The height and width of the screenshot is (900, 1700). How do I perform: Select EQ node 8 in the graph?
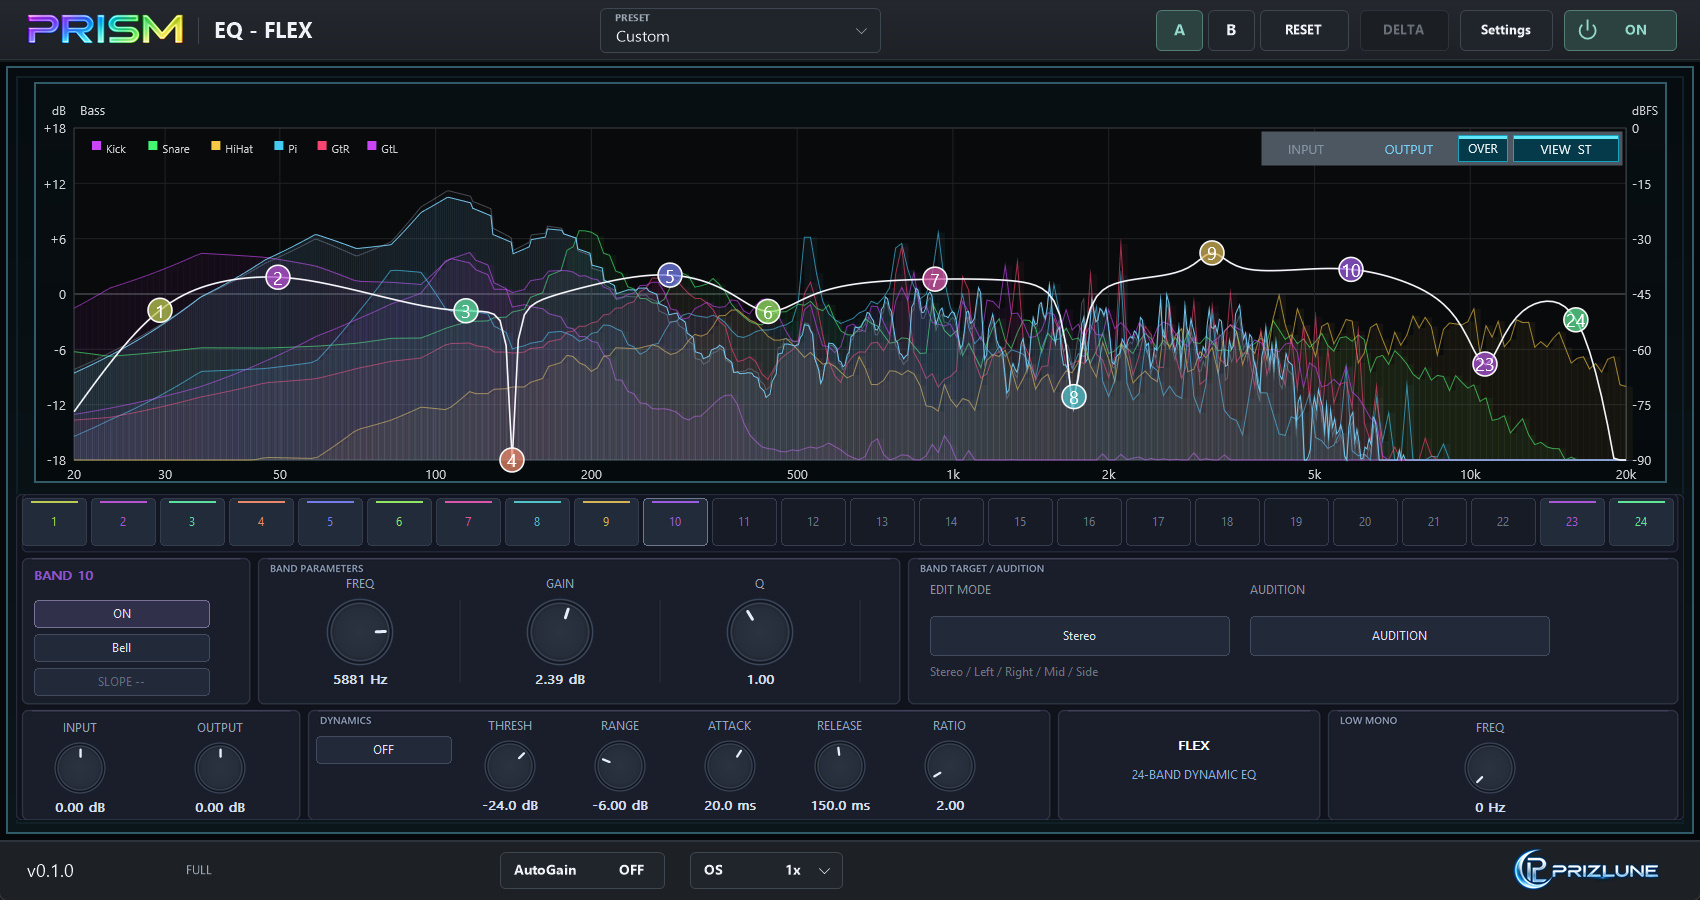click(x=1074, y=397)
